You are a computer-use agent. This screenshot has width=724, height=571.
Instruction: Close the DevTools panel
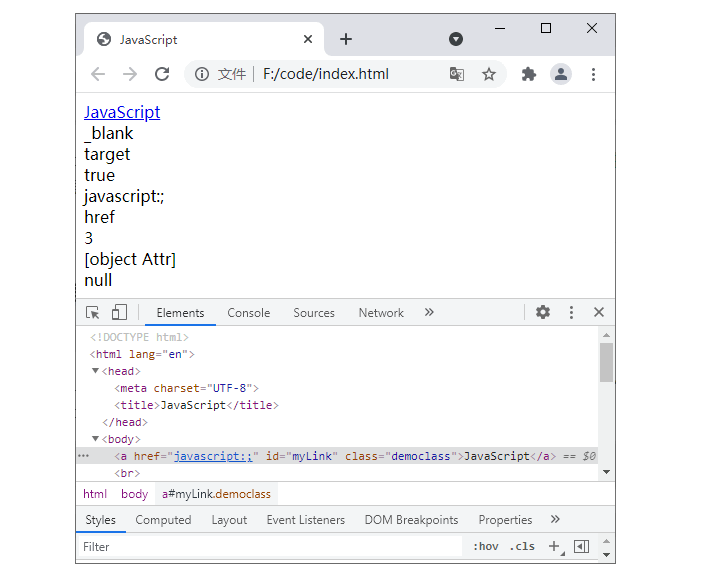tap(599, 312)
